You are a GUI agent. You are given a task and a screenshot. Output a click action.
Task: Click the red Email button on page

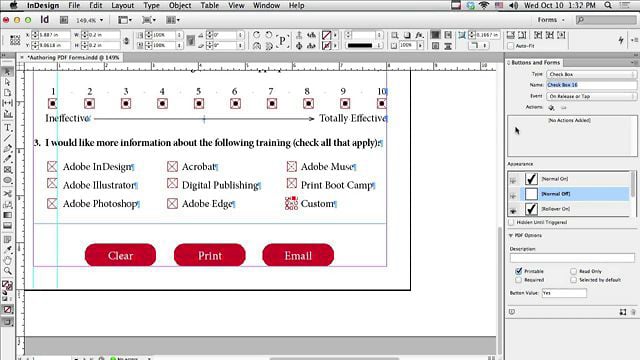coord(298,255)
